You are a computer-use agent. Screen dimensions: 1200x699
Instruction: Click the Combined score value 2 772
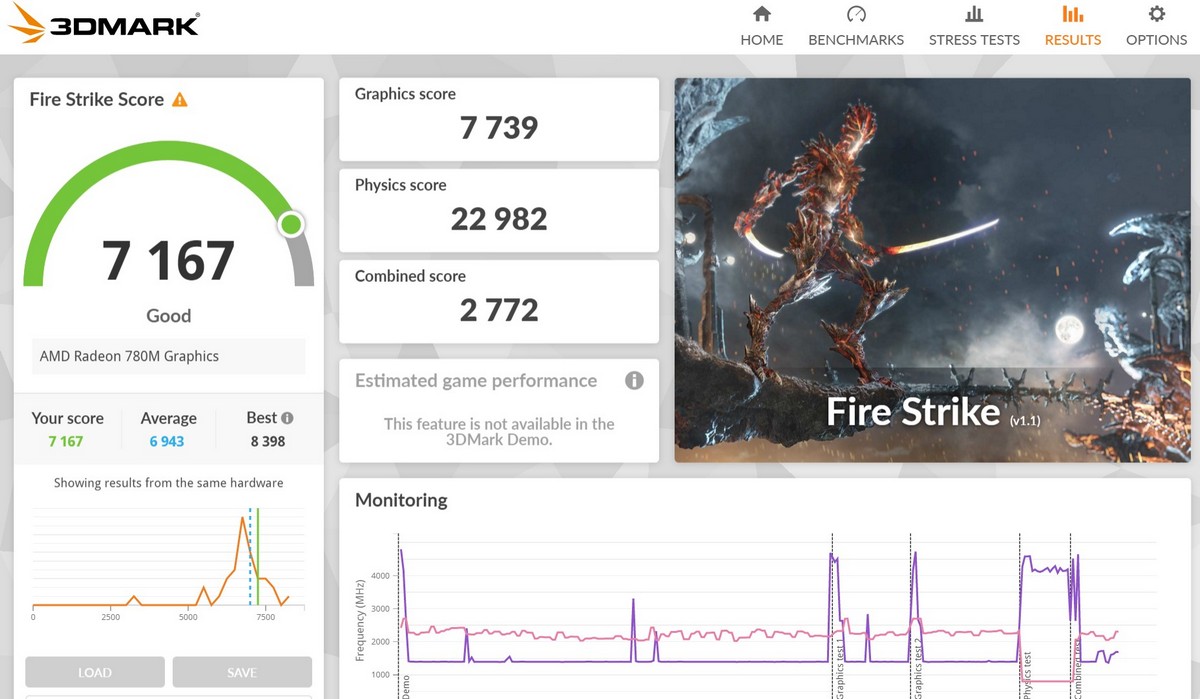tap(499, 310)
